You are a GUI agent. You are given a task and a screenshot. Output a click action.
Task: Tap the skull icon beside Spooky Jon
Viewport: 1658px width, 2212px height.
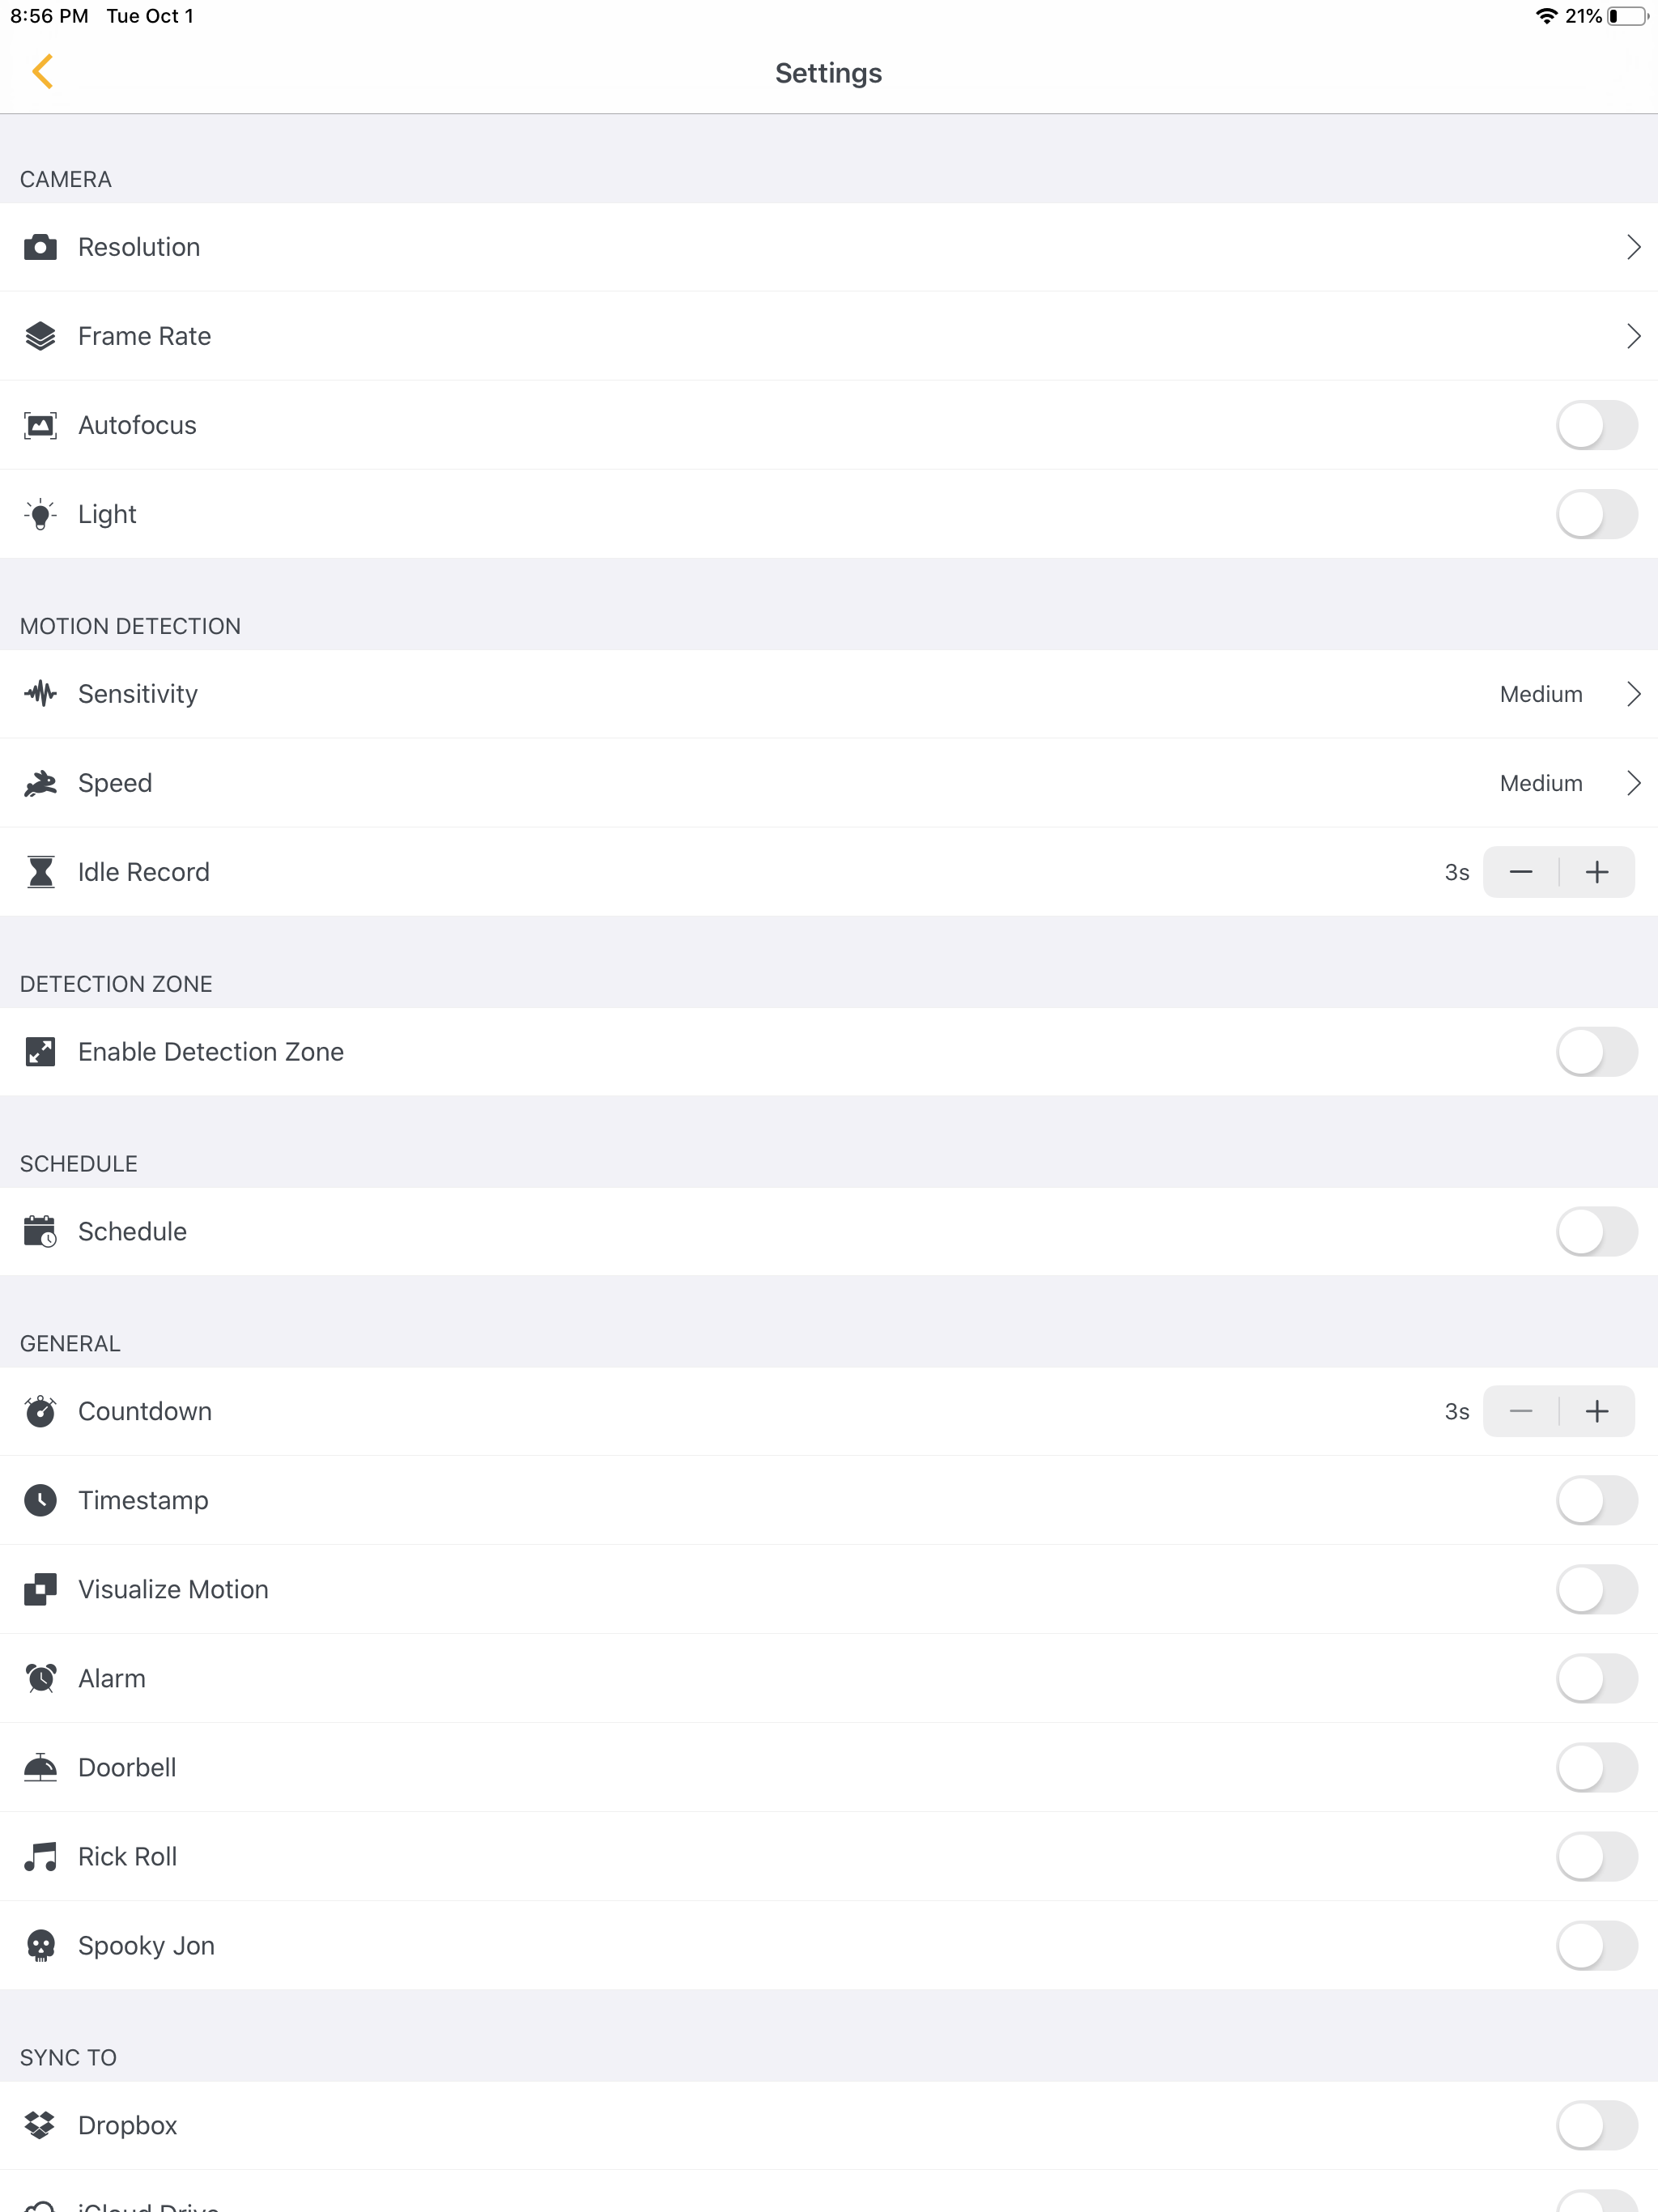click(x=40, y=1945)
